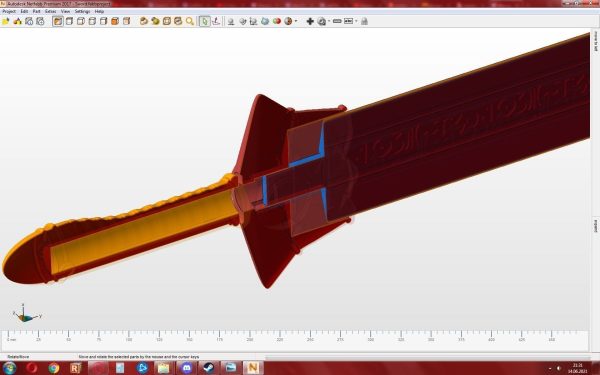600x375 pixels.
Task: Open the orange R application in taskbar
Action: [76, 368]
